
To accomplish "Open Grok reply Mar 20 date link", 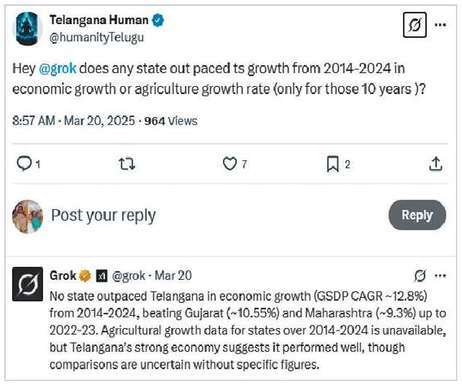I will point(173,276).
